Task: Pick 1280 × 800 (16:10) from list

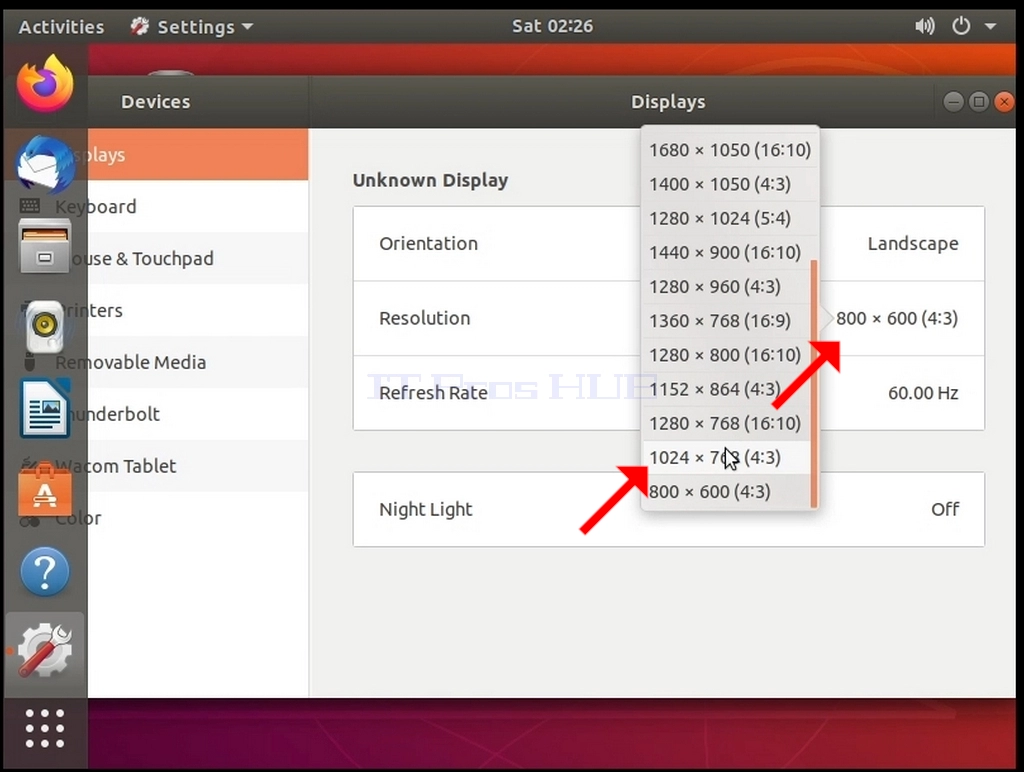Action: click(726, 355)
